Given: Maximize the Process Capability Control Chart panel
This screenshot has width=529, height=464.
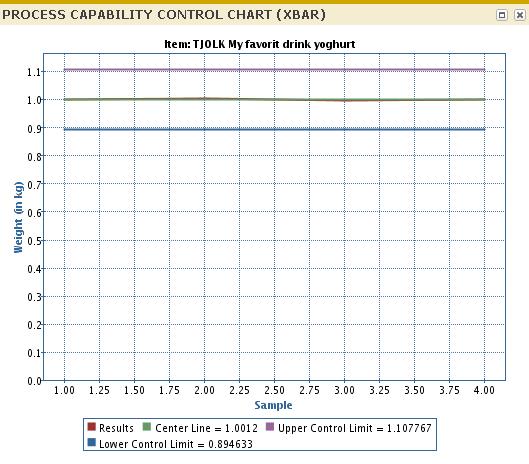Looking at the screenshot, I should (x=502, y=15).
